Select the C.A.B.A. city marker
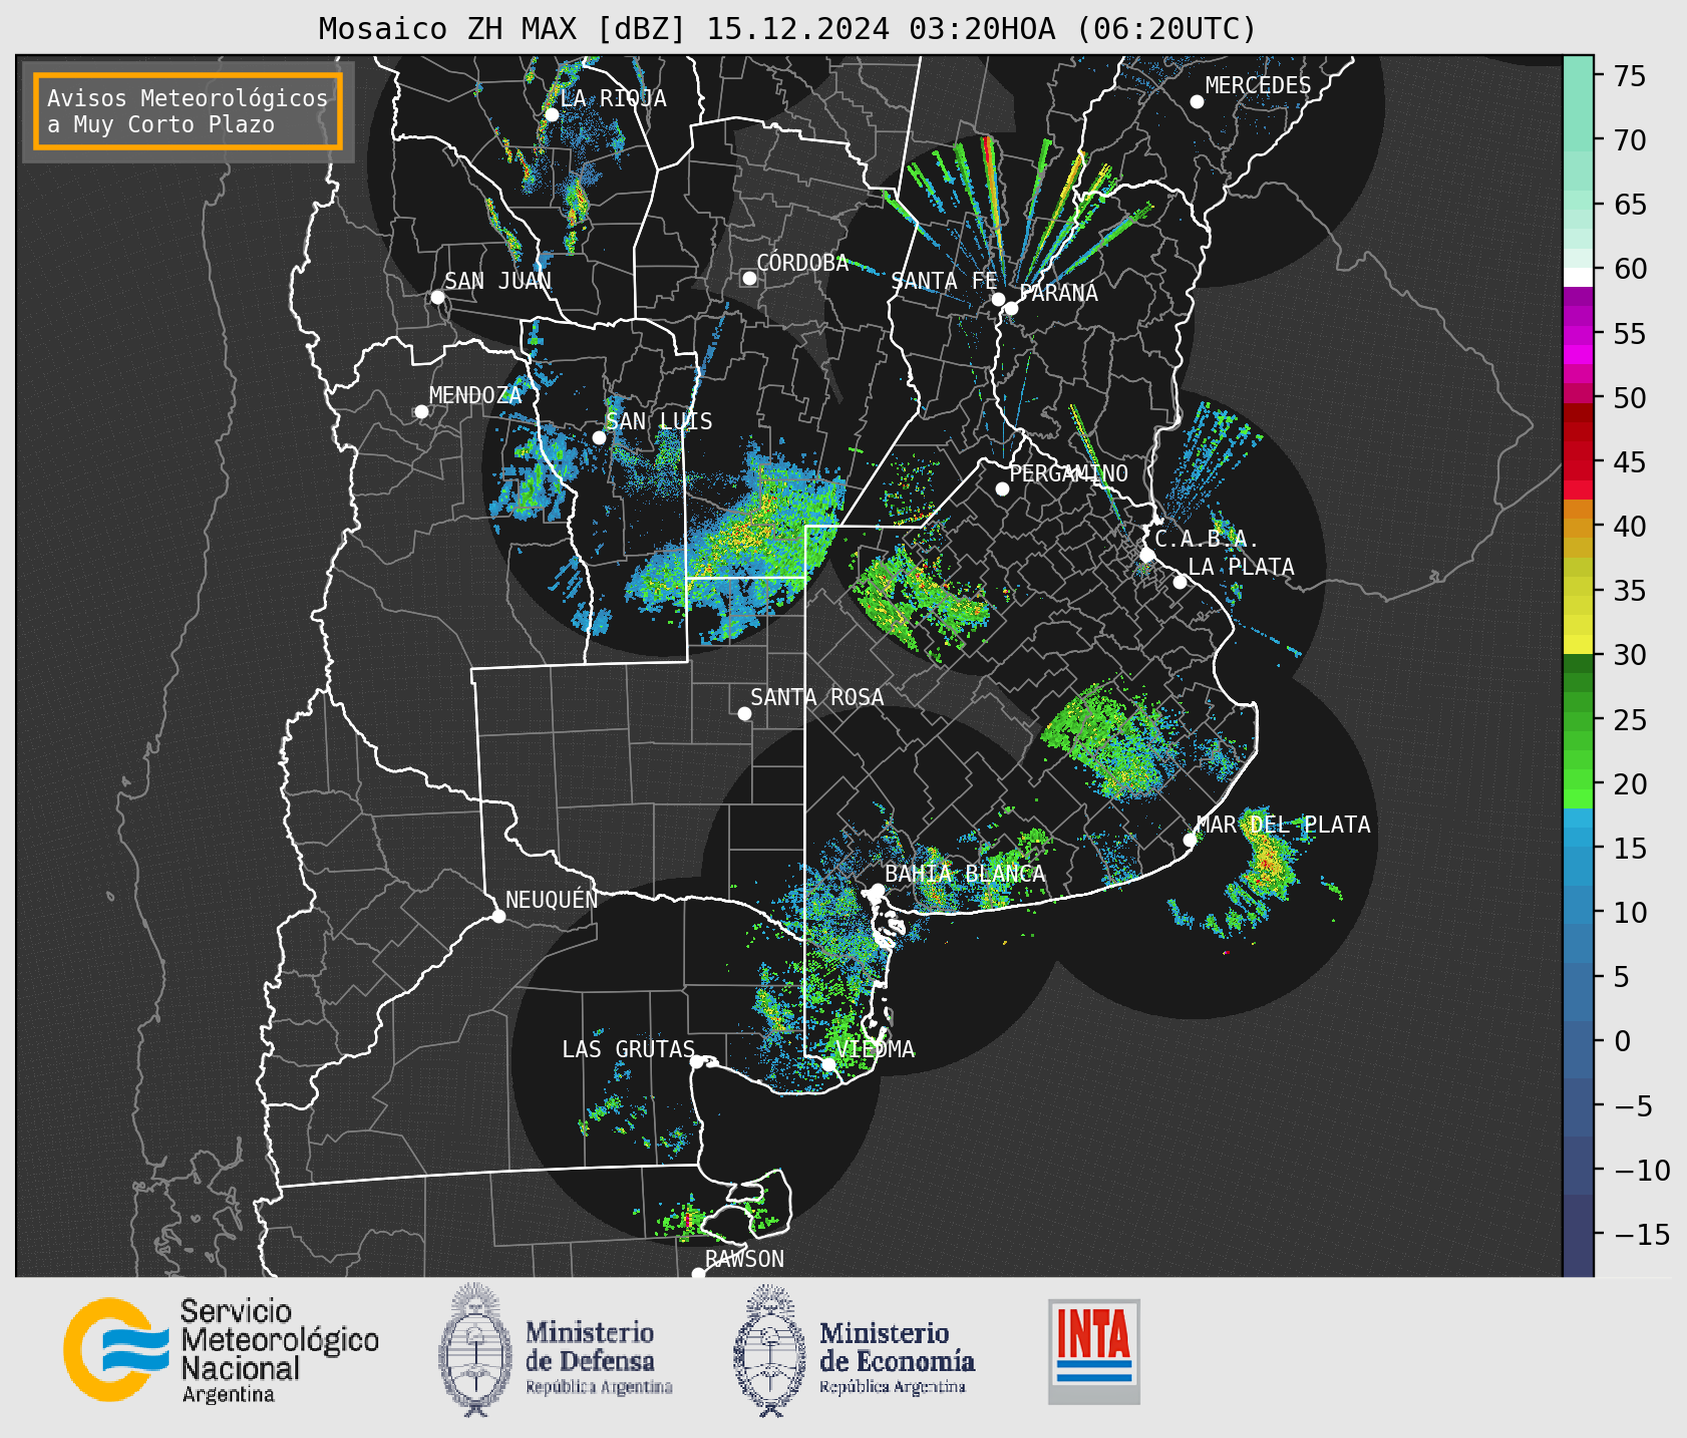The image size is (1687, 1438). coord(1147,555)
